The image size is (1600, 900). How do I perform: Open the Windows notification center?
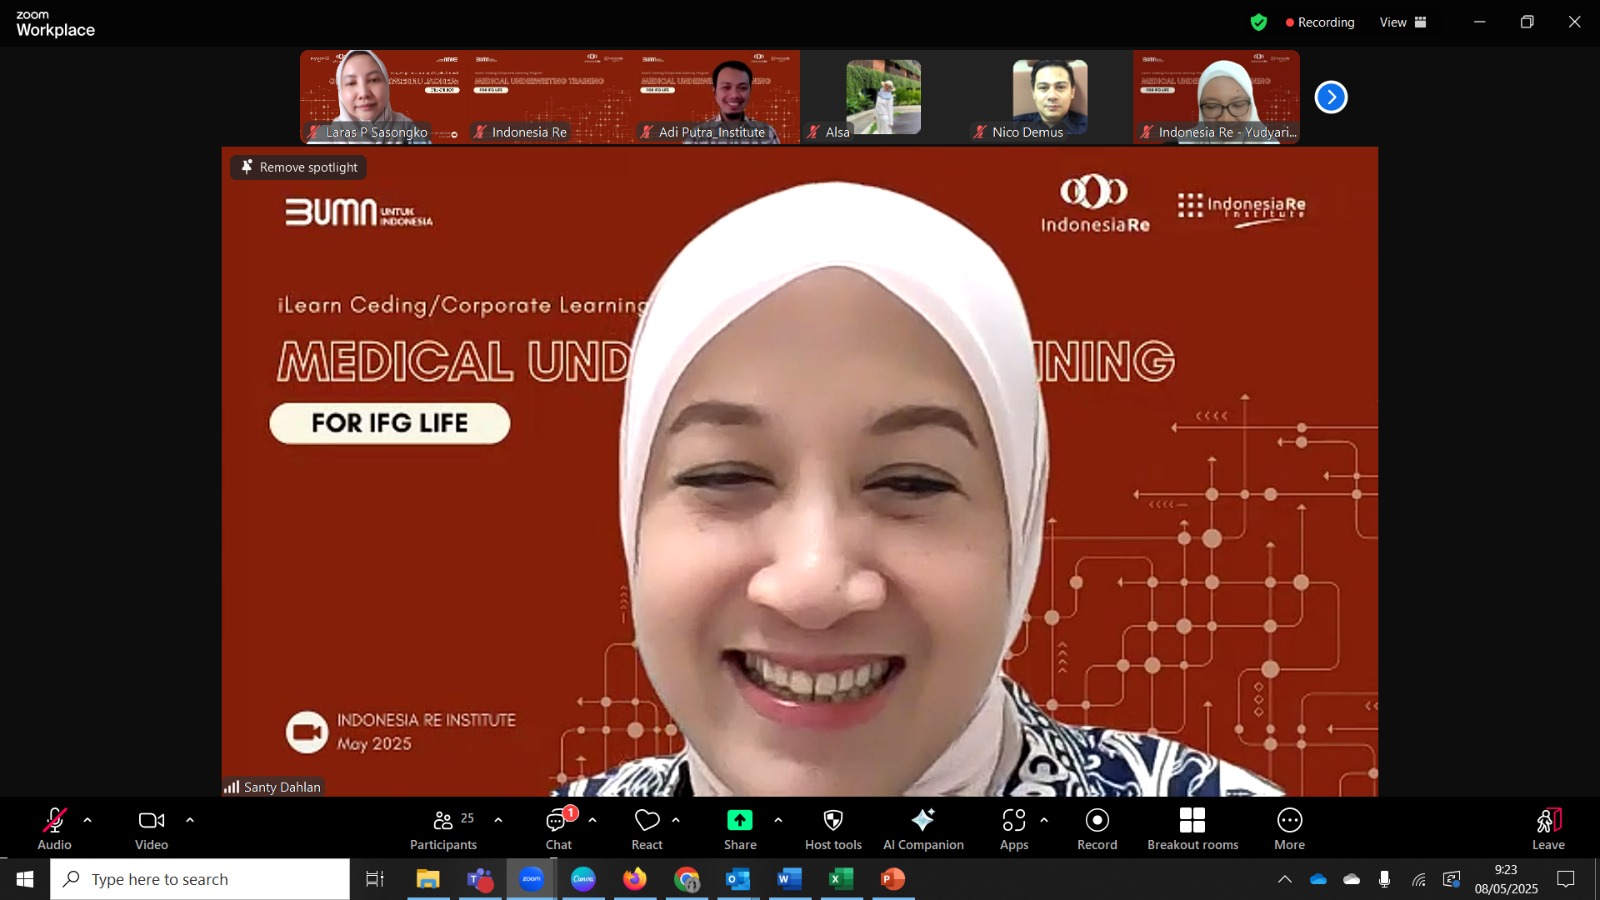pyautogui.click(x=1566, y=879)
